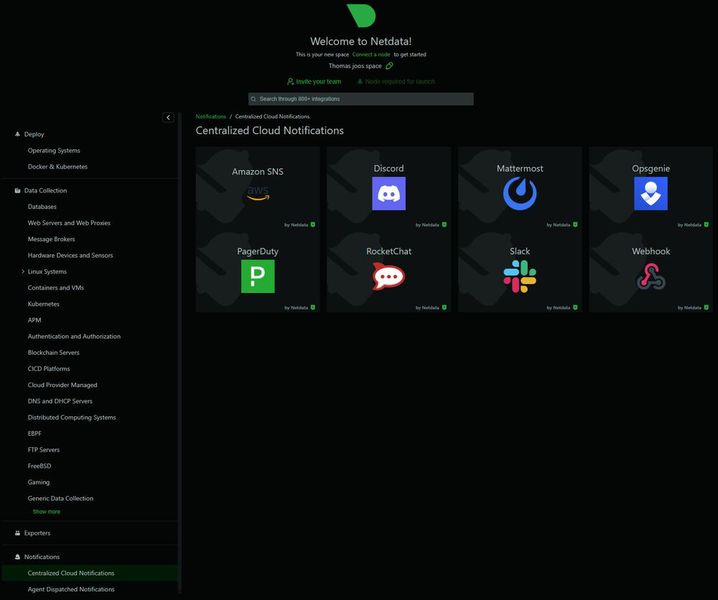Open the Amazon SNS aws logo
Screen dimensions: 718x600
coord(258,193)
